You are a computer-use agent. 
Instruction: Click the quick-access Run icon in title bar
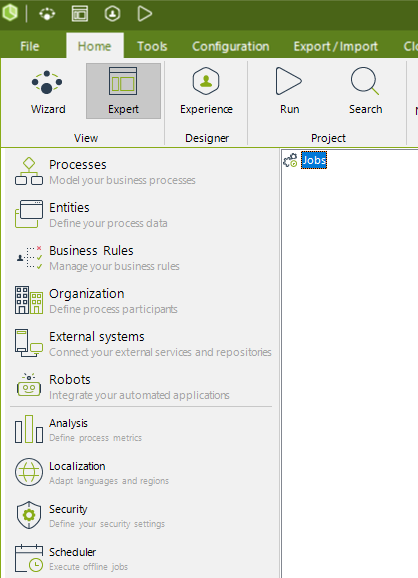click(x=144, y=14)
